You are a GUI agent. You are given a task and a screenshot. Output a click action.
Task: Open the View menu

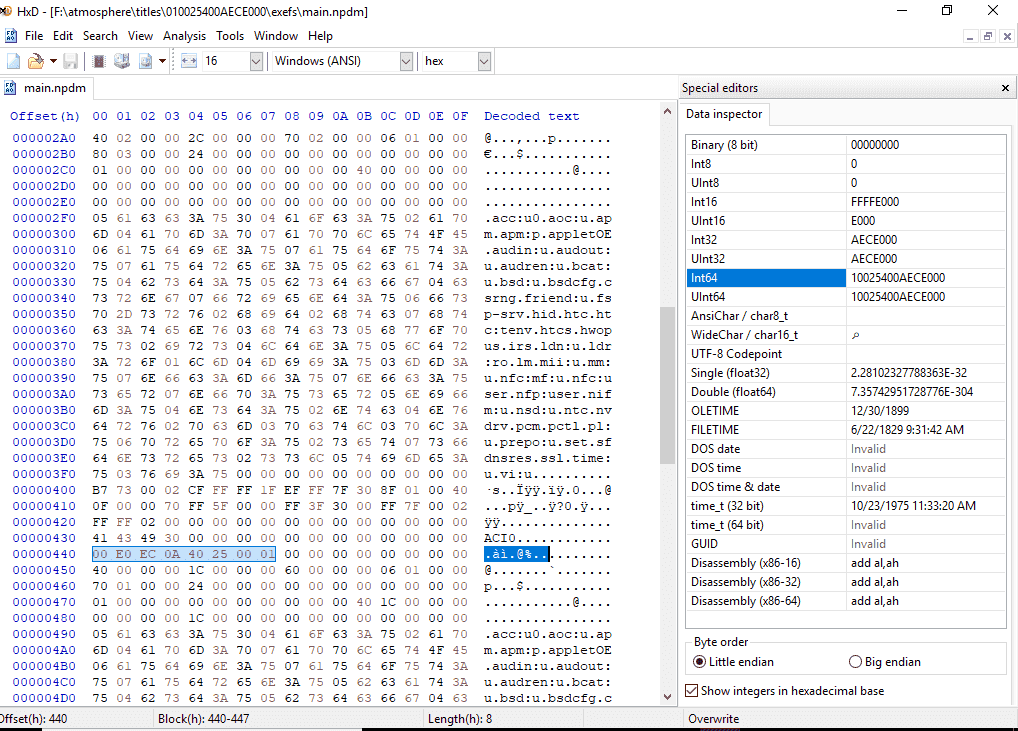(140, 36)
